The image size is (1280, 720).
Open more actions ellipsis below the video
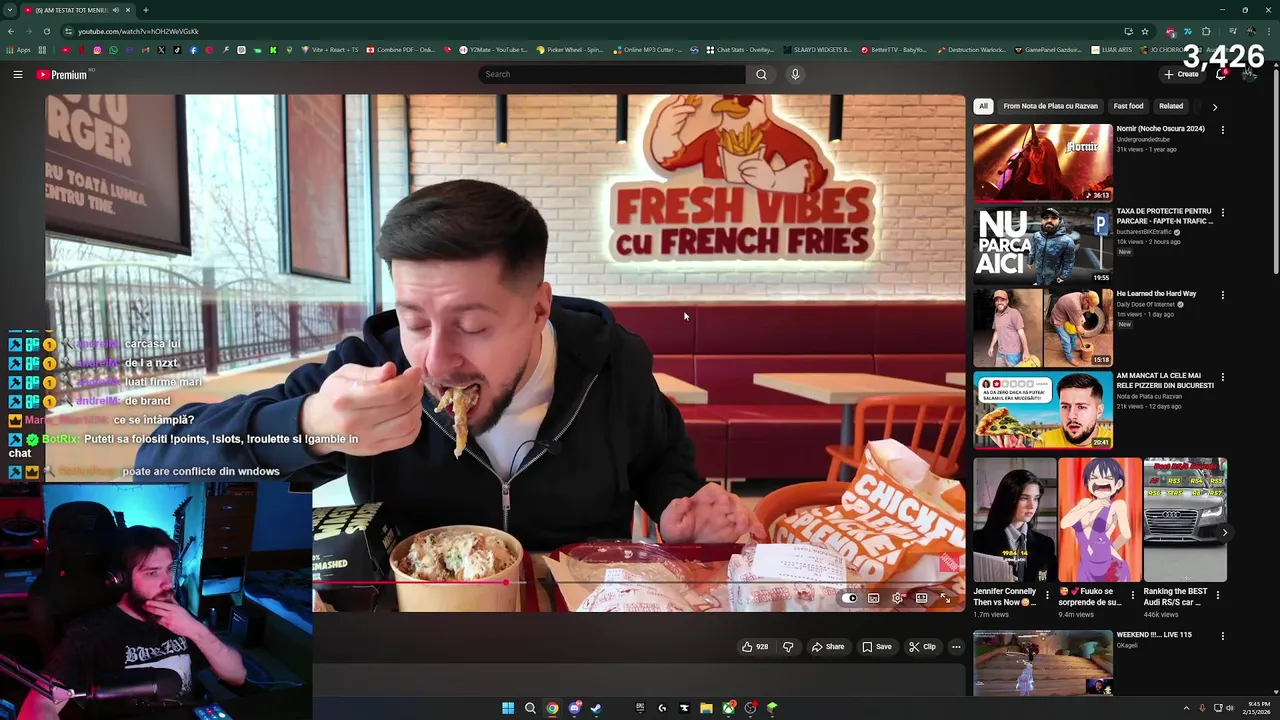(x=956, y=647)
